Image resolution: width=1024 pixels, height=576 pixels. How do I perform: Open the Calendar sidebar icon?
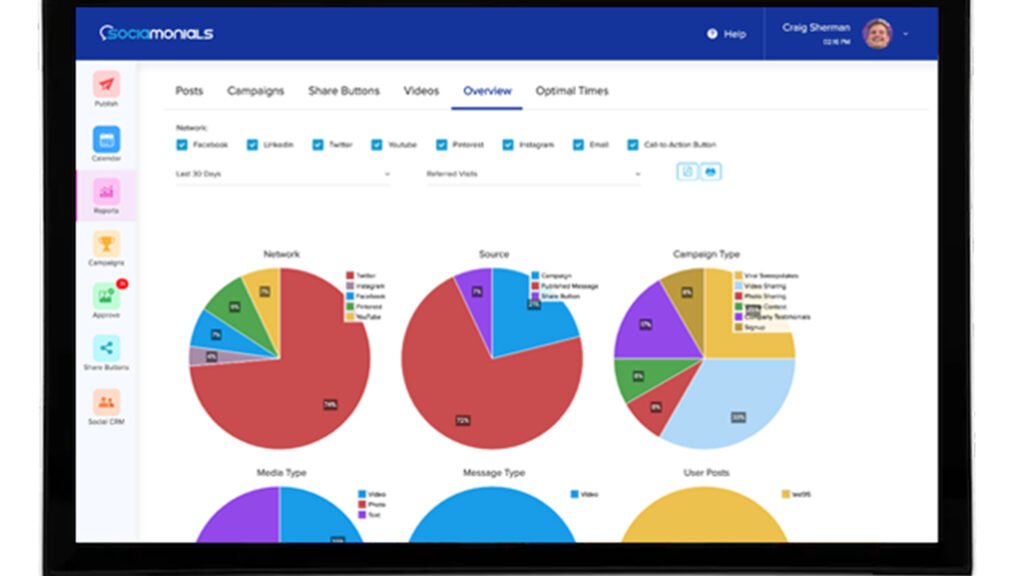[106, 140]
